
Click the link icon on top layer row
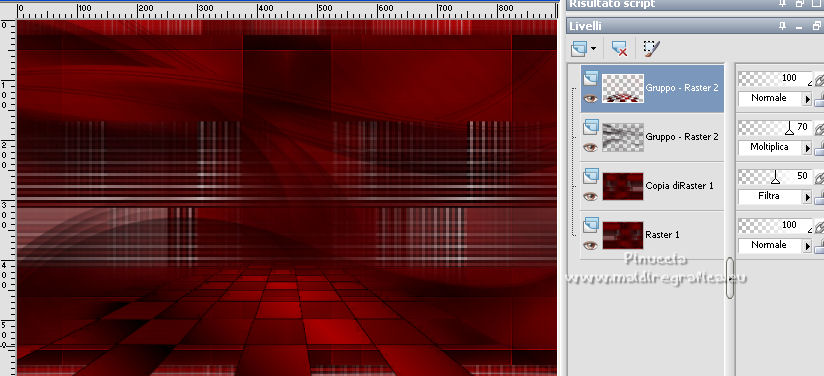pyautogui.click(x=819, y=79)
